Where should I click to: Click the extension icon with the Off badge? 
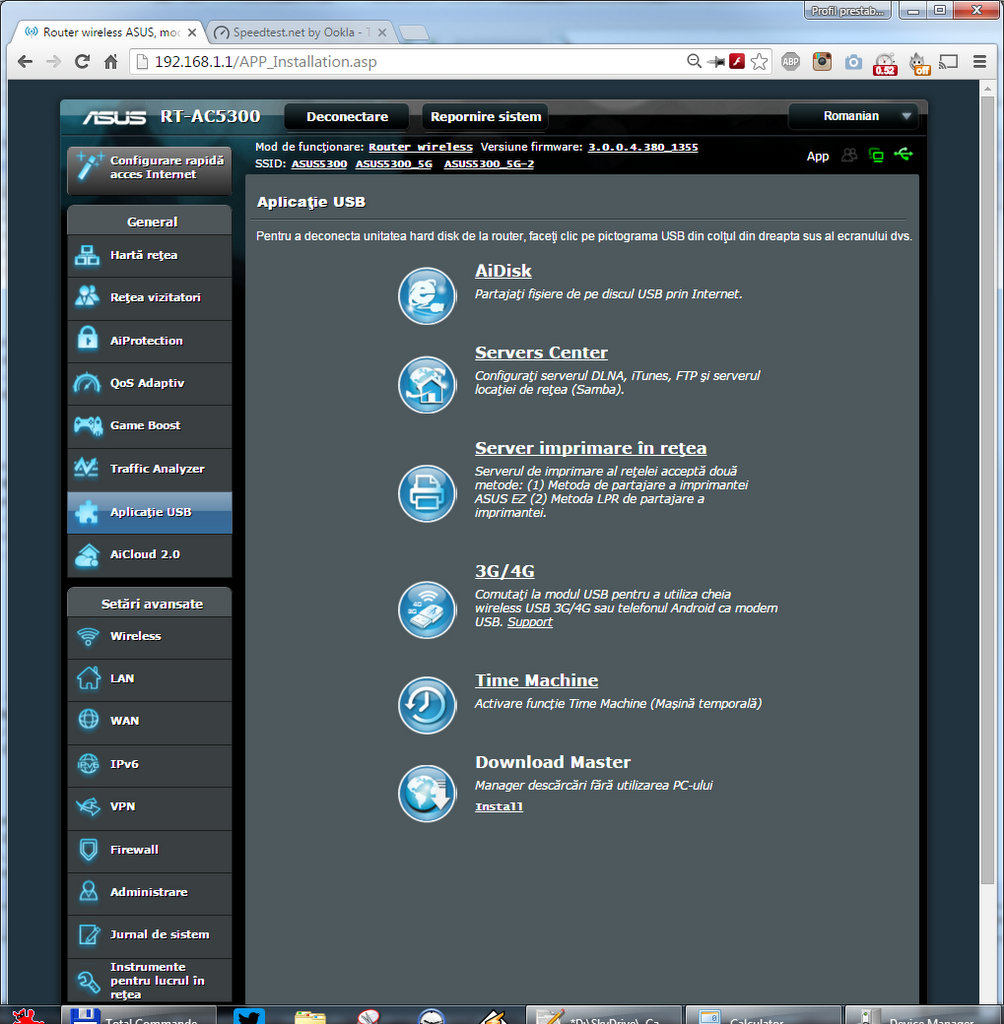tap(920, 63)
